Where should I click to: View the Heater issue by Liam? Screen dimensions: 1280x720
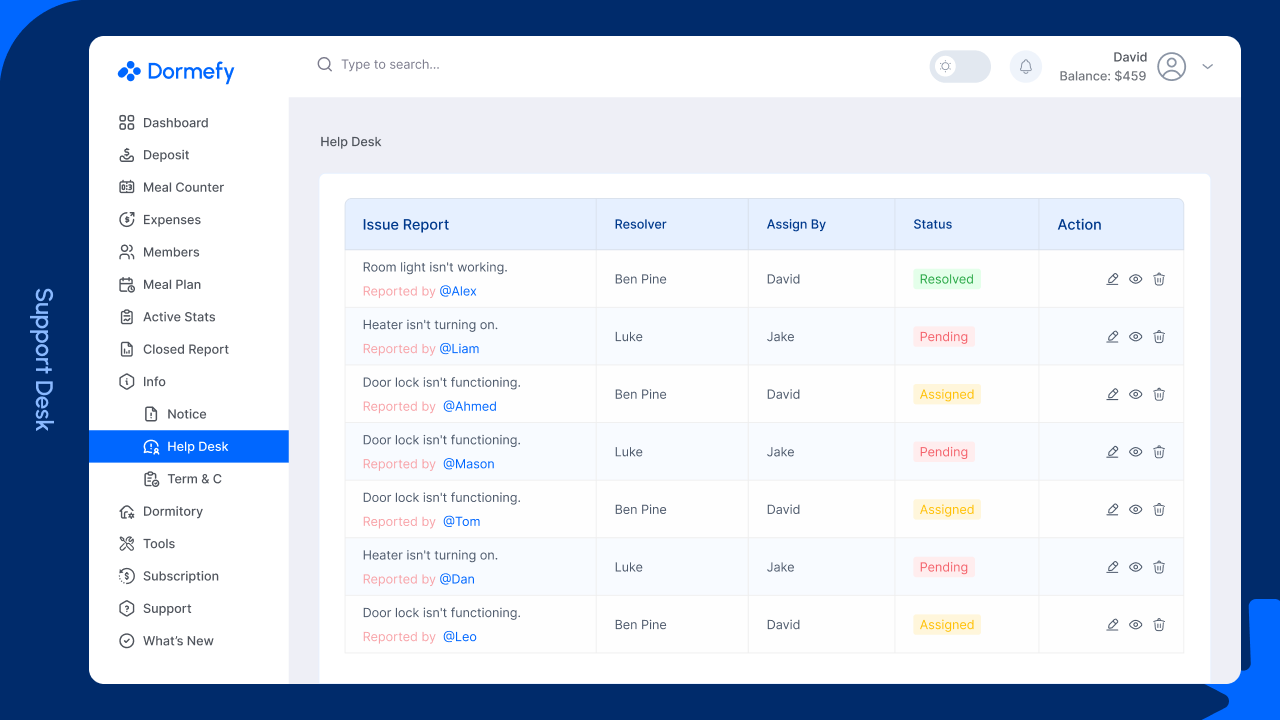pos(1135,337)
